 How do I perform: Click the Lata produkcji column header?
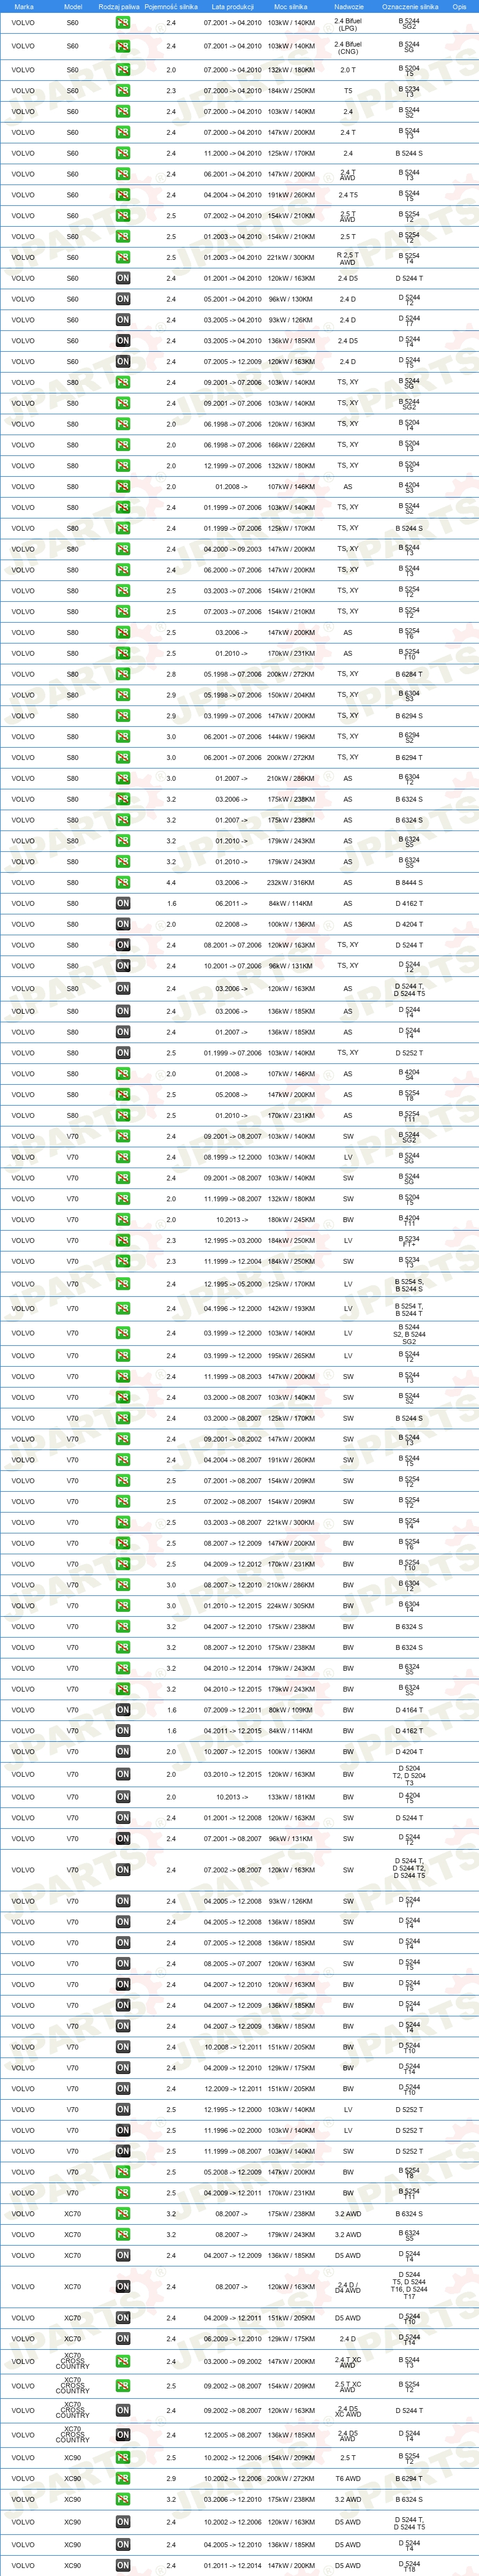(x=232, y=6)
